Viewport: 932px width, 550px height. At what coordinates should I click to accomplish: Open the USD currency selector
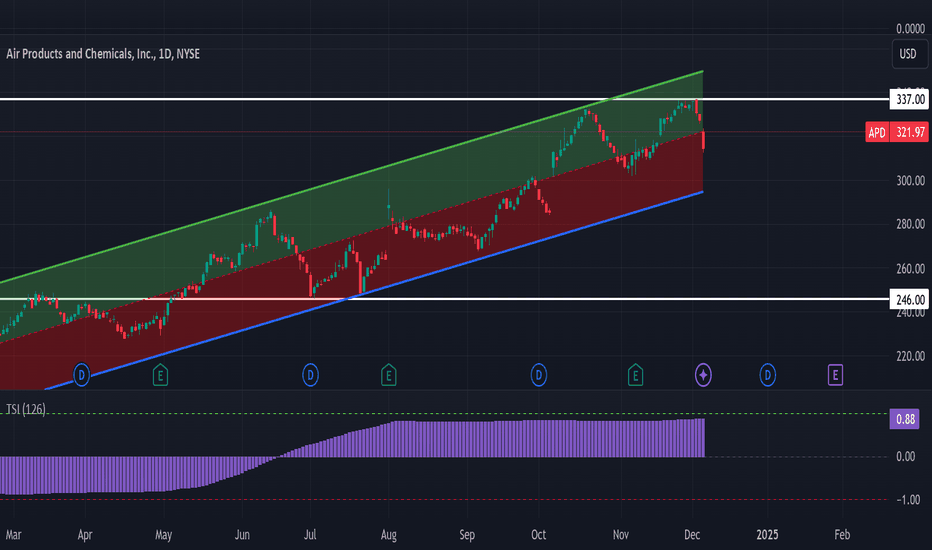click(x=908, y=54)
